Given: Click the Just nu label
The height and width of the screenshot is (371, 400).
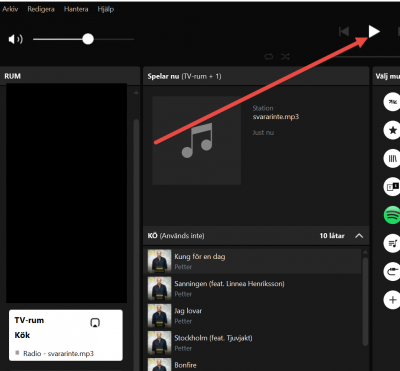Looking at the screenshot, I should click(263, 133).
